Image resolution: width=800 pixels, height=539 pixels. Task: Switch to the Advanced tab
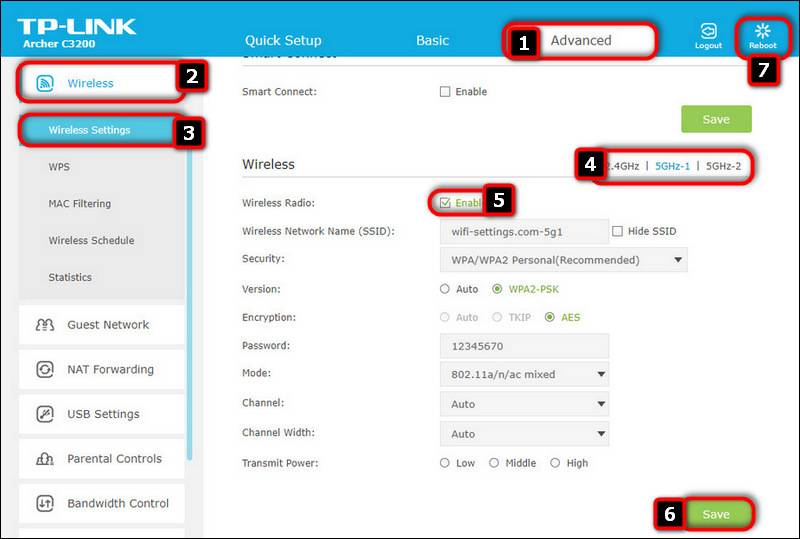click(x=581, y=40)
